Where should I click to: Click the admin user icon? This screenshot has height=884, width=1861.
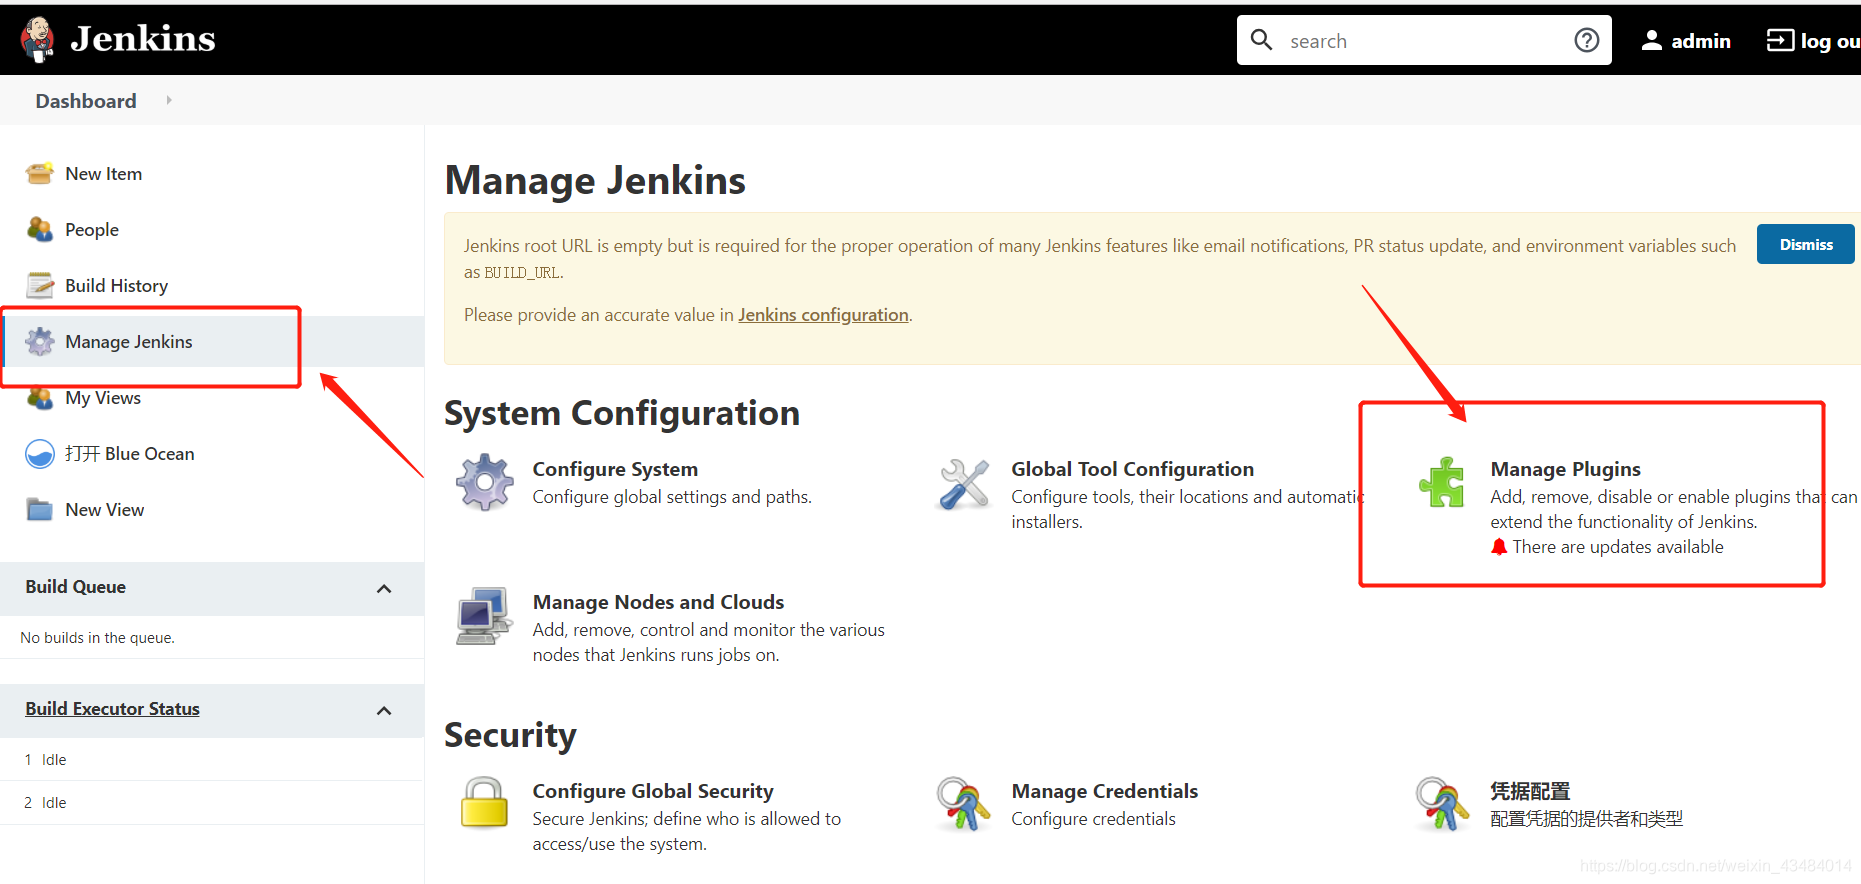tap(1652, 40)
